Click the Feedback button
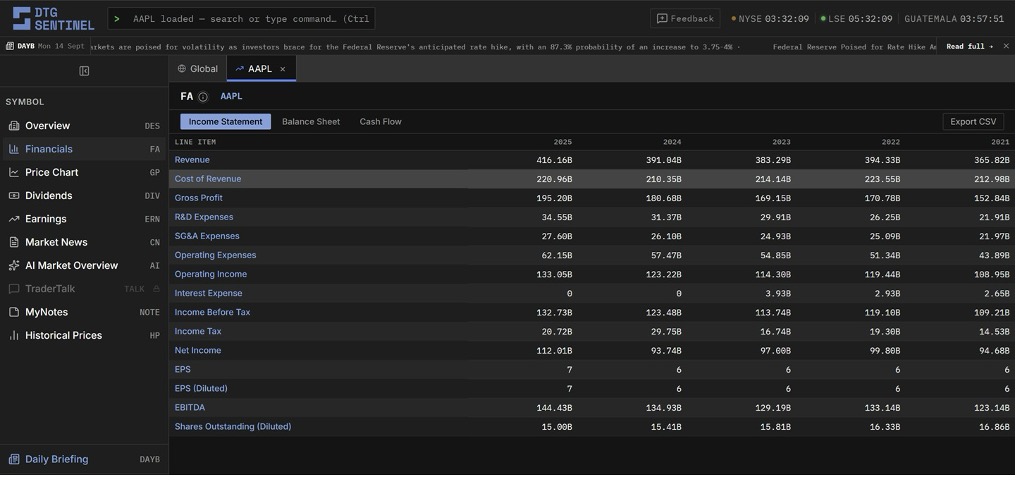1016x494 pixels. pyautogui.click(x=685, y=19)
